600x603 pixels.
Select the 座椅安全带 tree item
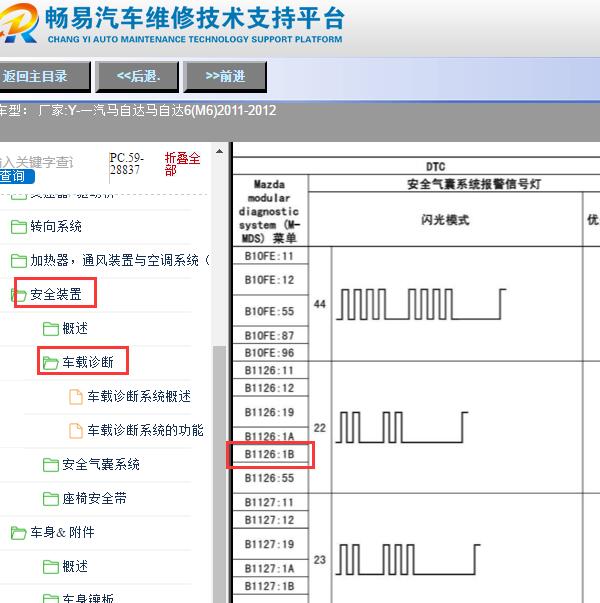coord(95,498)
